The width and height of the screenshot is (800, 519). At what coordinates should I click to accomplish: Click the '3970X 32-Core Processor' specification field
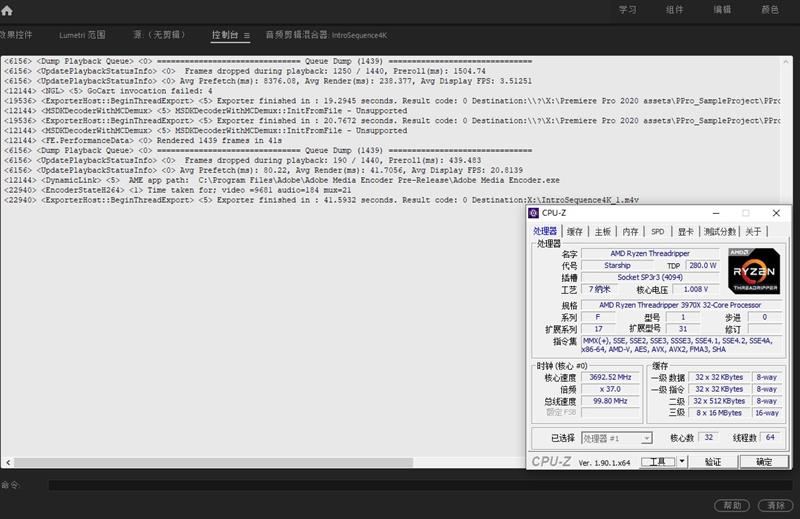(682, 305)
